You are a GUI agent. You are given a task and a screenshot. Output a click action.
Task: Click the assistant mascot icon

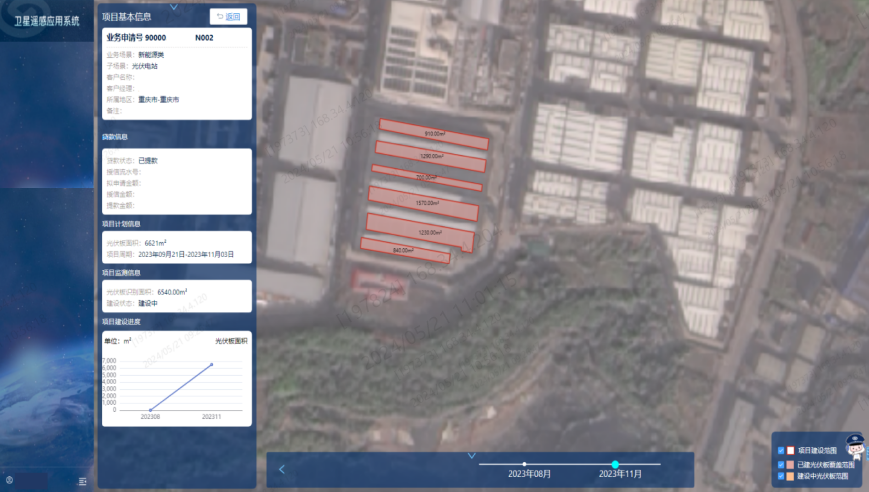[x=854, y=444]
